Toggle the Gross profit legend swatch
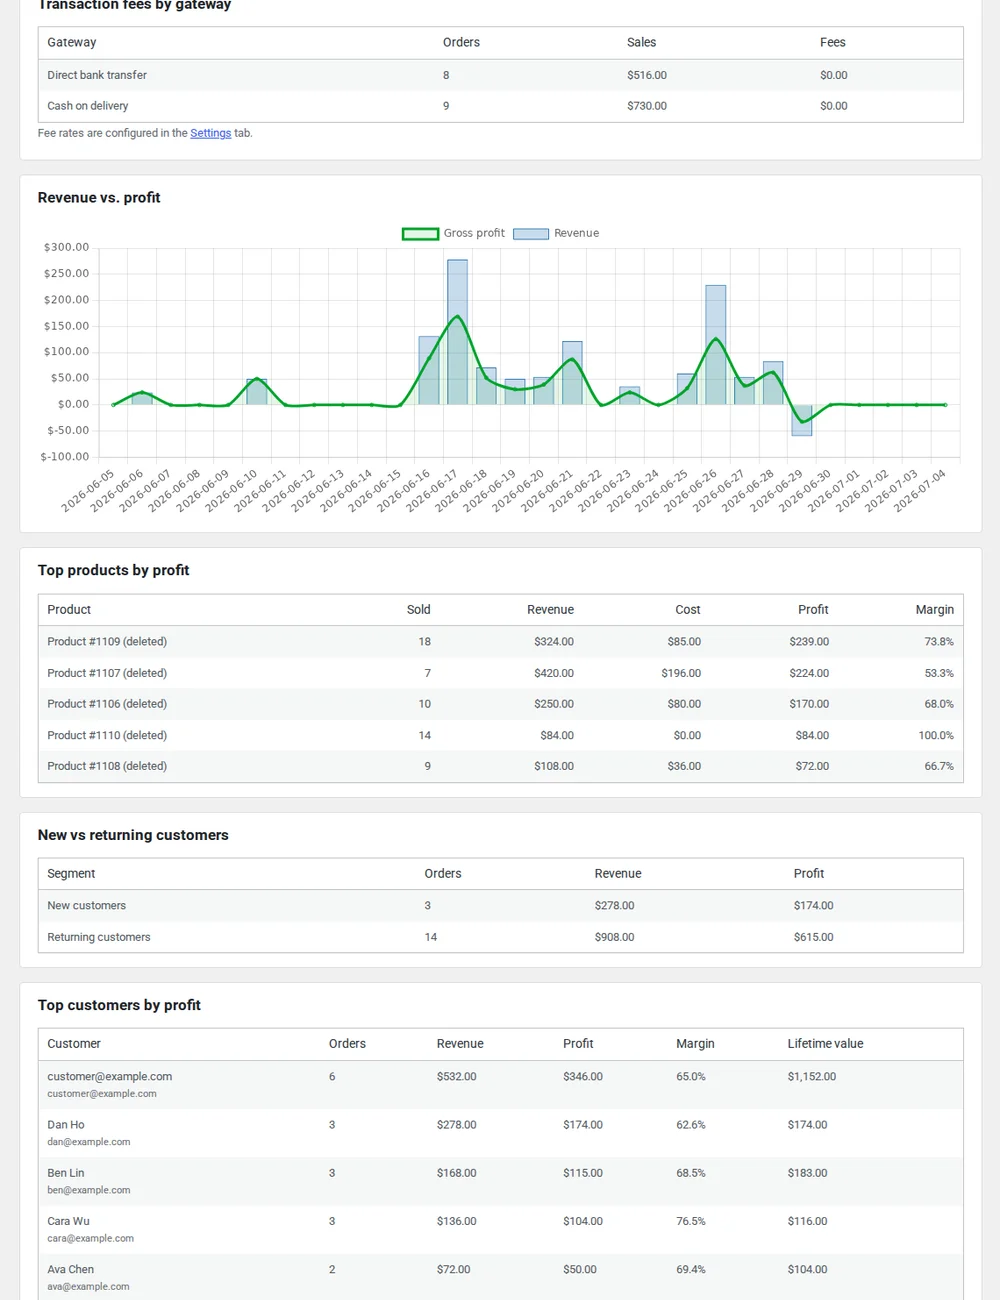Viewport: 1000px width, 1300px height. click(420, 234)
